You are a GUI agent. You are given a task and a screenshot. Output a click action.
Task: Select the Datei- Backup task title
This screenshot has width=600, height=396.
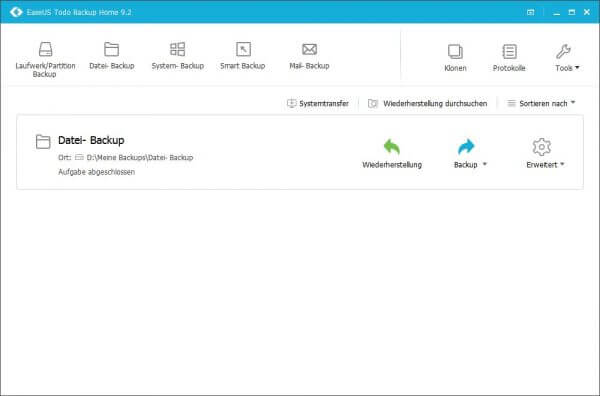click(x=91, y=140)
